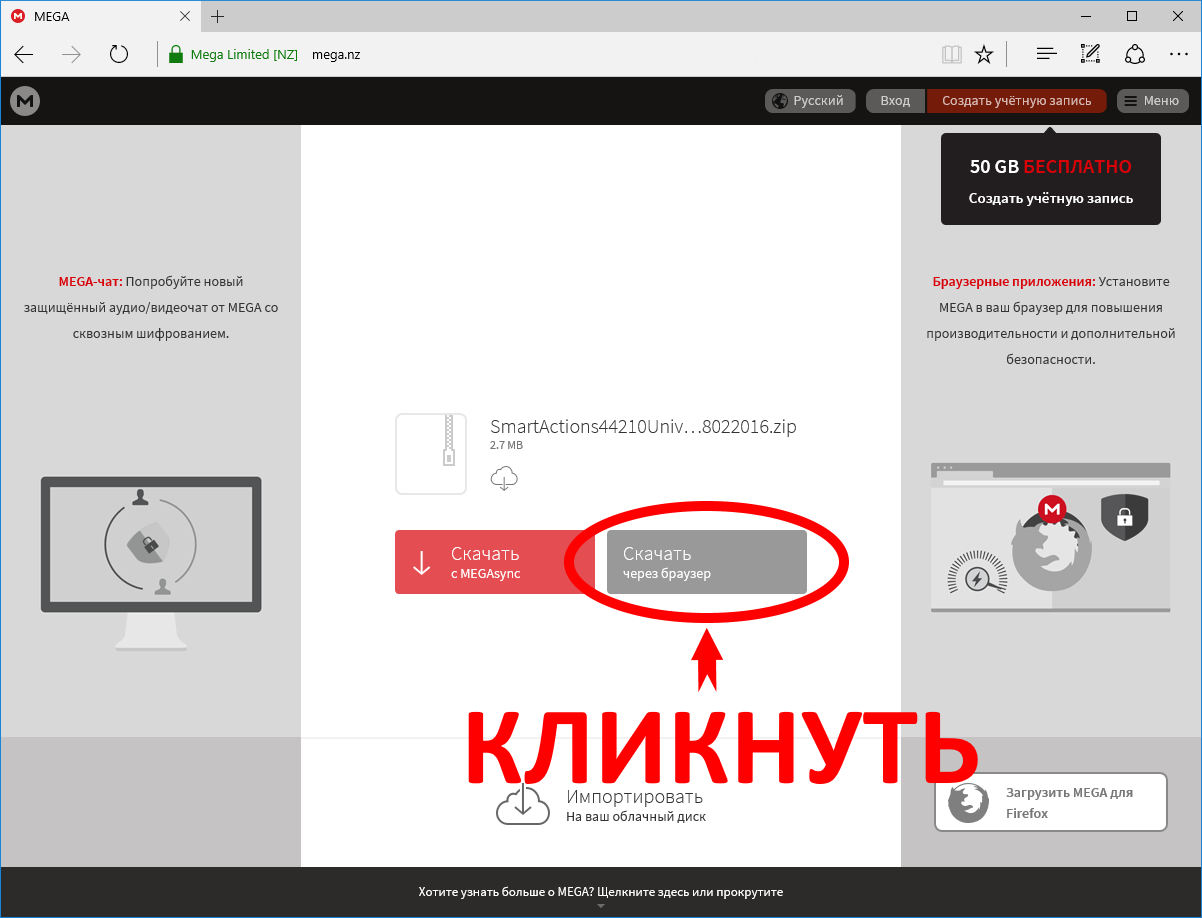Image resolution: width=1202 pixels, height=918 pixels.
Task: Open the browser More actions menu
Action: 1178,54
